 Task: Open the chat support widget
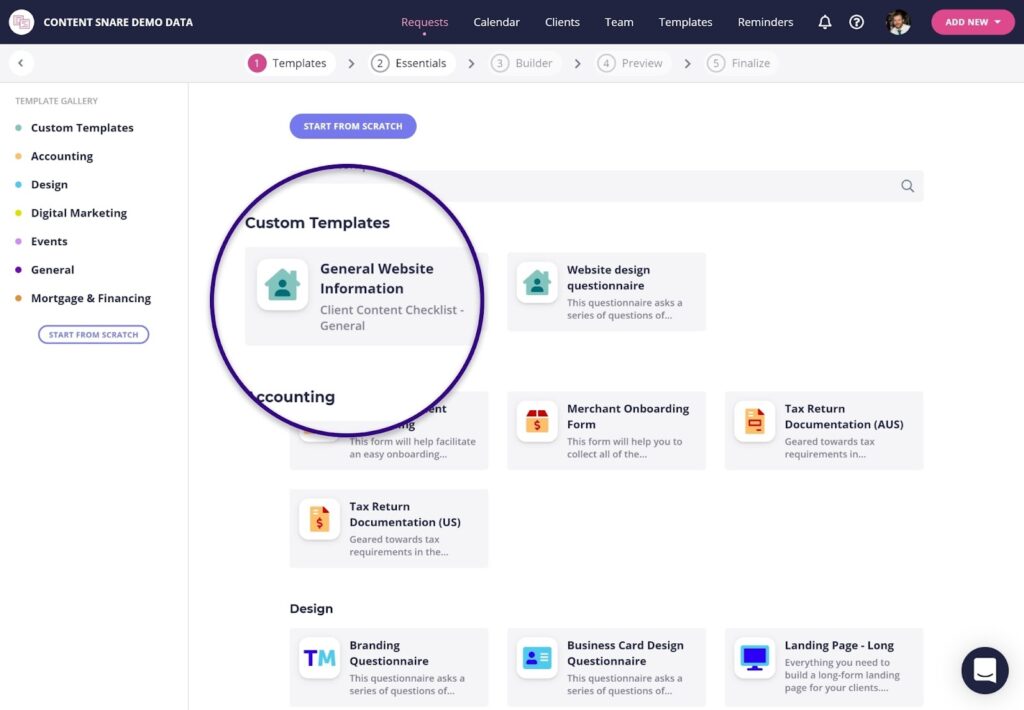tap(984, 670)
